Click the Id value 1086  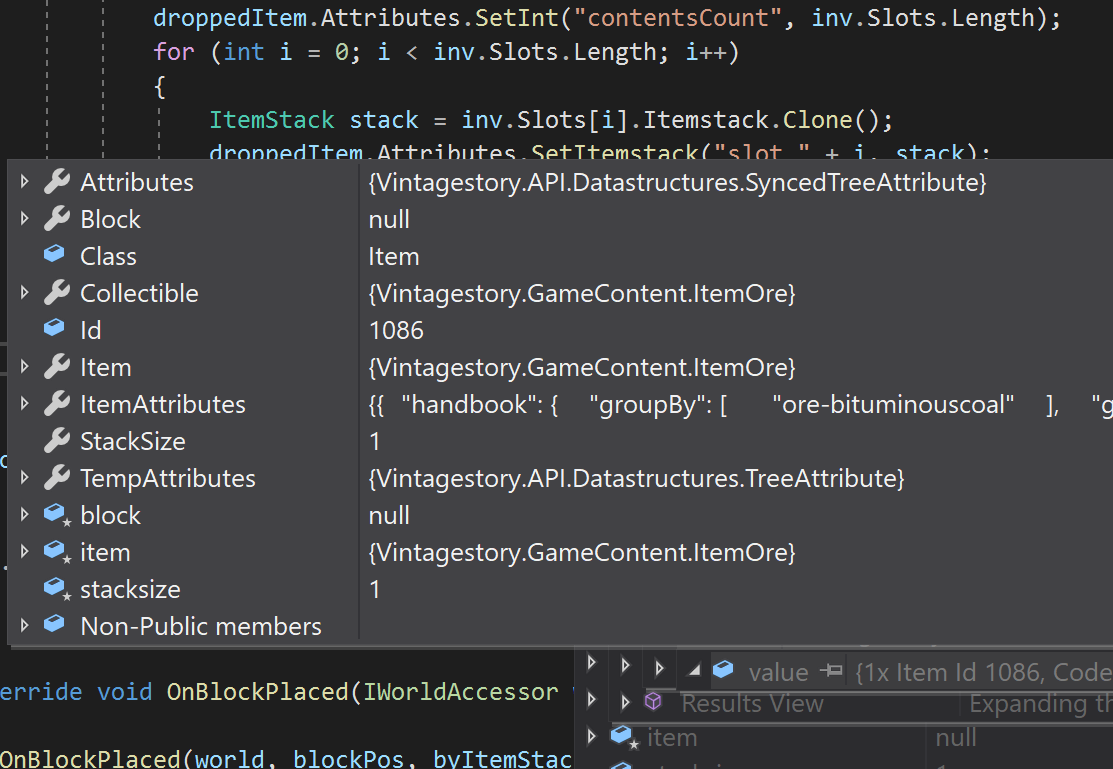[396, 330]
